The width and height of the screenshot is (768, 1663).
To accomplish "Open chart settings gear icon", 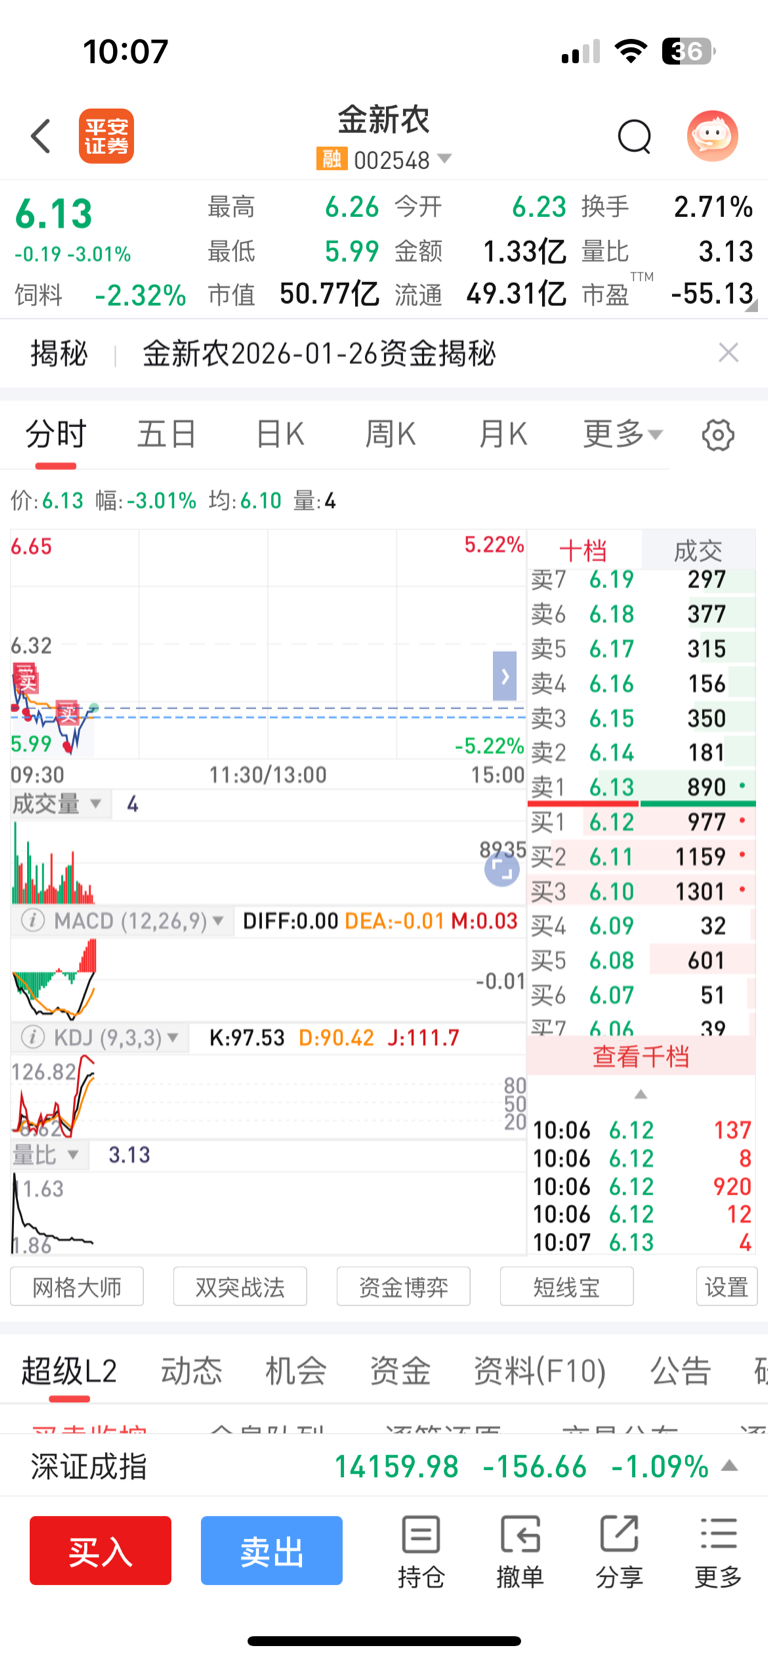I will [x=718, y=435].
